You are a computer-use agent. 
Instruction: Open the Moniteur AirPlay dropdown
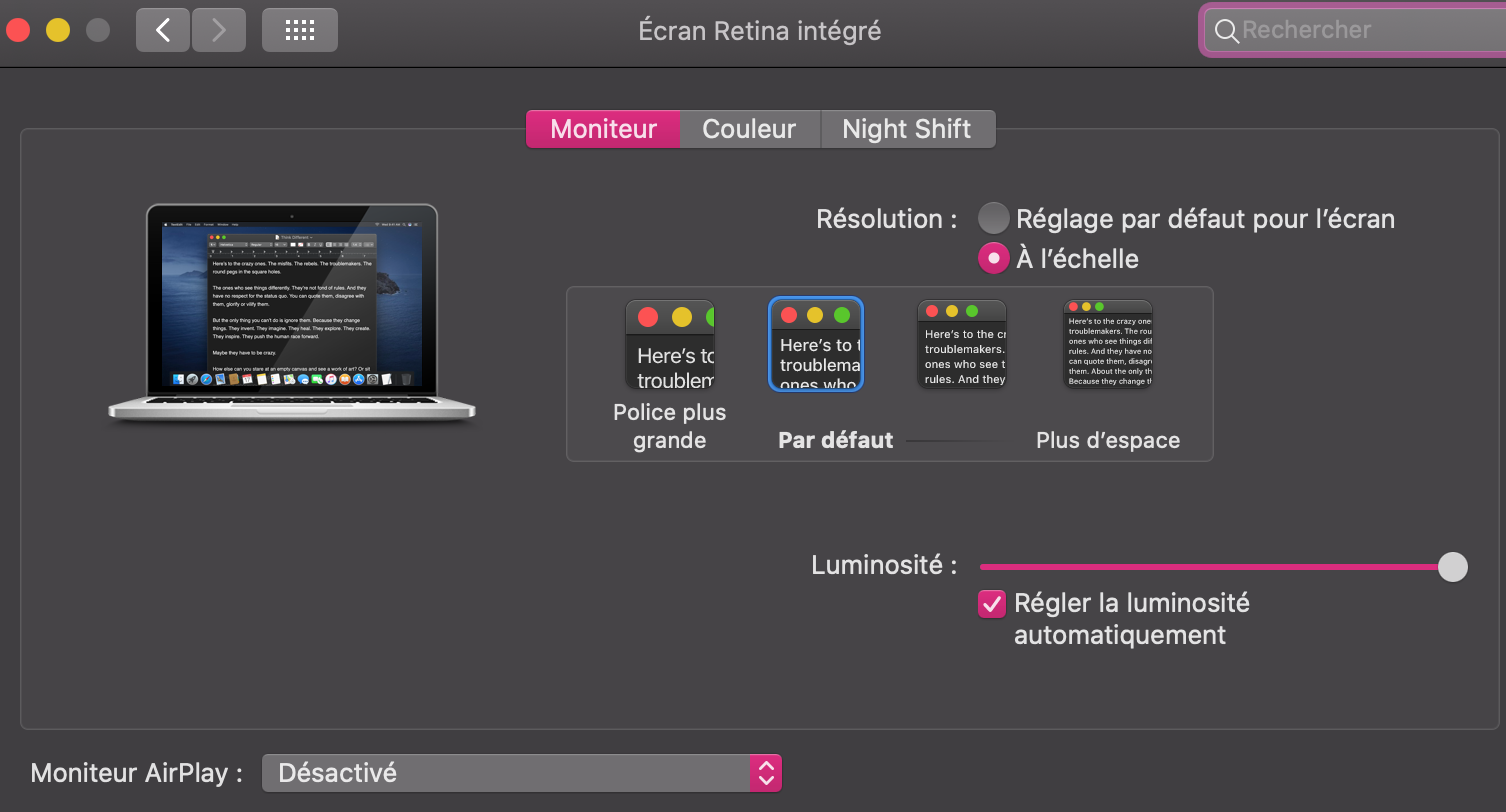point(506,773)
